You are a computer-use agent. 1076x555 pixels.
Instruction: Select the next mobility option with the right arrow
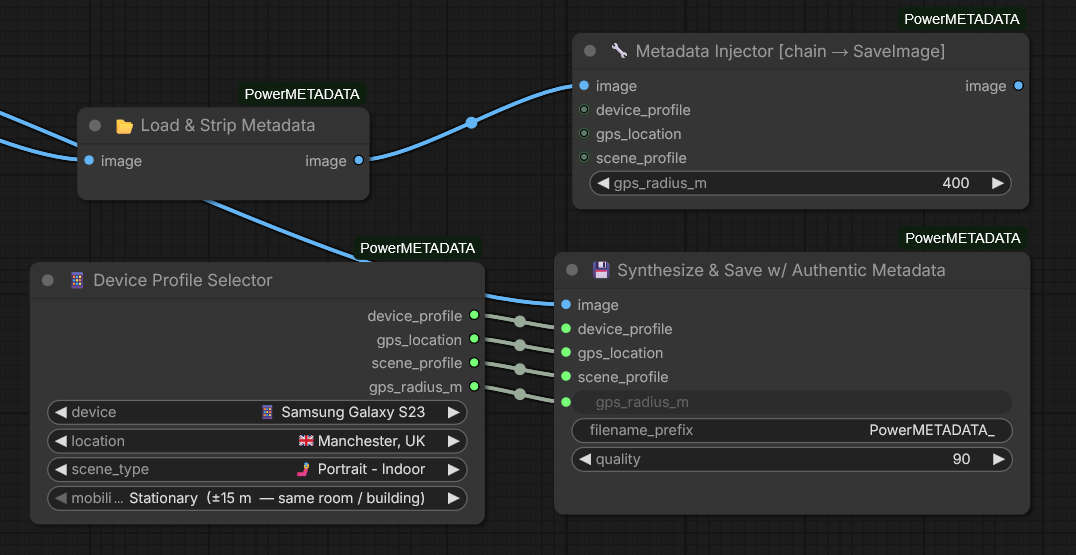[454, 498]
